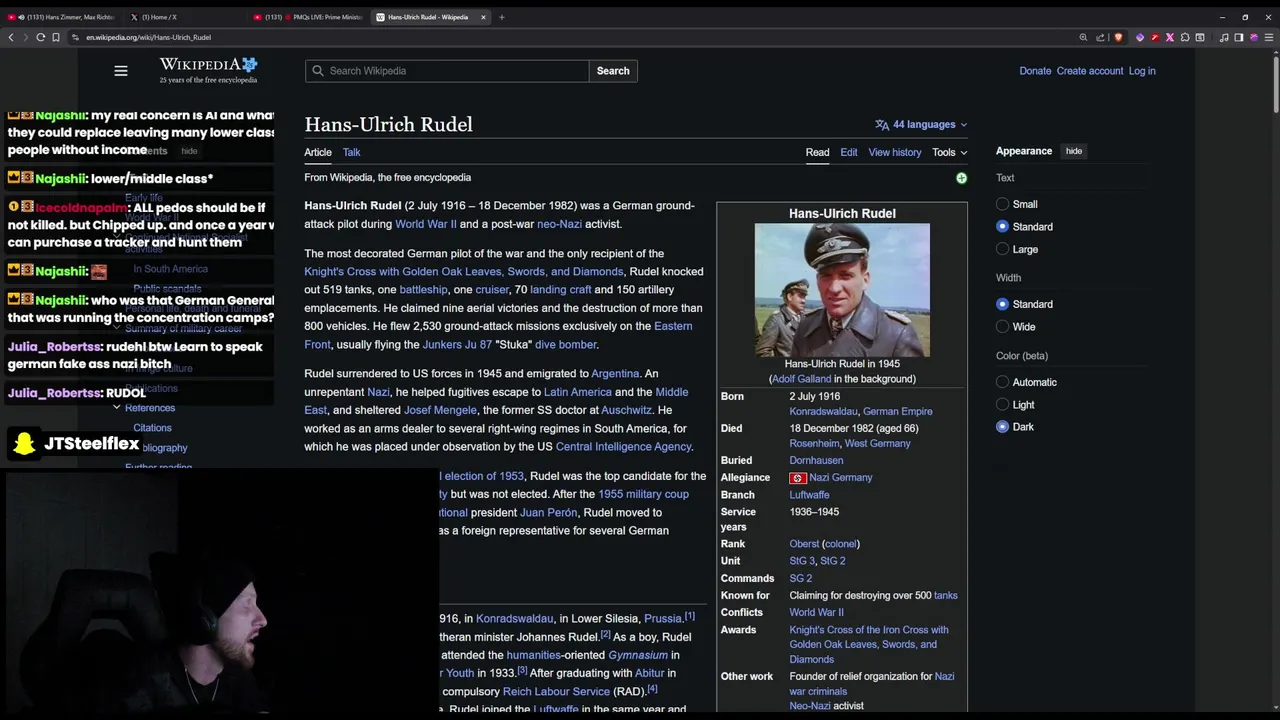Switch to the Home / X tab
Image resolution: width=1280 pixels, height=720 pixels.
click(160, 17)
